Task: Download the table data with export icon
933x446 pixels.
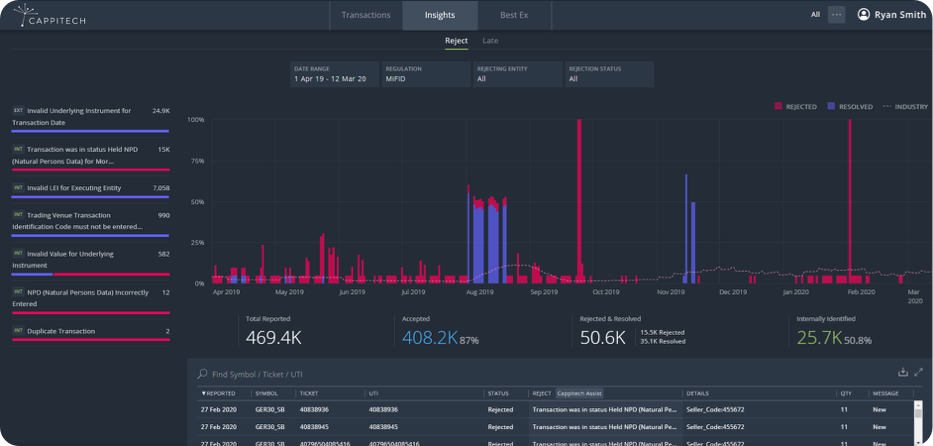Action: [903, 372]
